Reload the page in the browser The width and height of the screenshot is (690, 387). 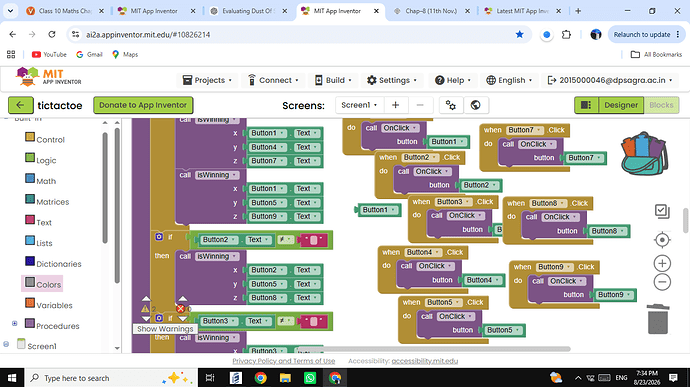tap(52, 34)
